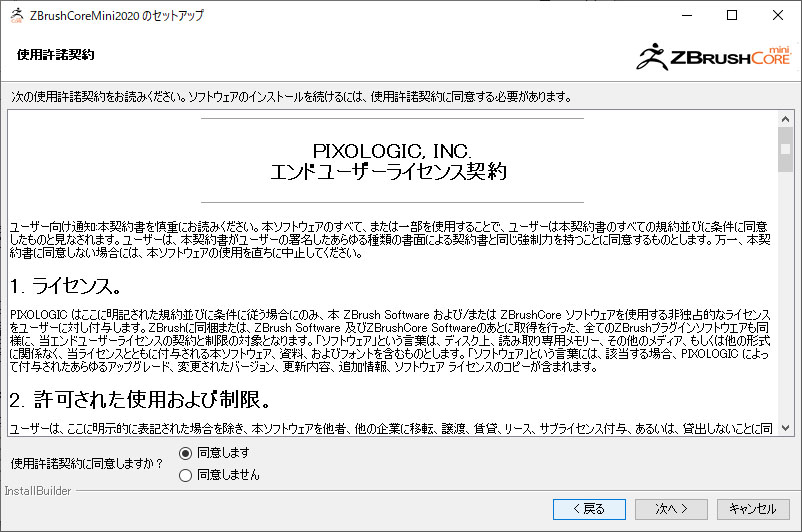Maximize the setup window
This screenshot has width=802, height=532.
tap(732, 15)
